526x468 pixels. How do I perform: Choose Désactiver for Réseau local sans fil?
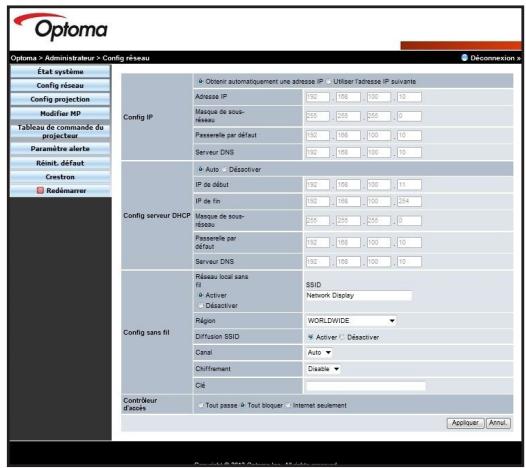tap(201, 306)
